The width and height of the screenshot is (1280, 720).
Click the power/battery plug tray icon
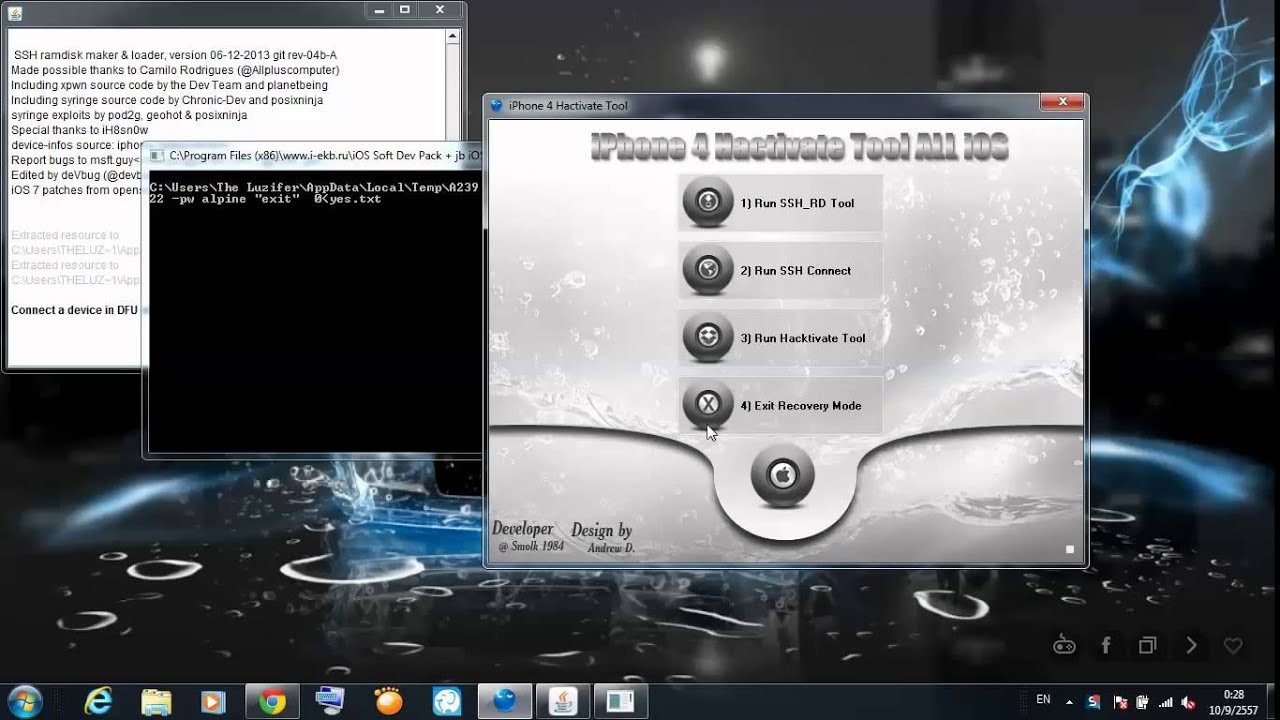pos(1142,702)
